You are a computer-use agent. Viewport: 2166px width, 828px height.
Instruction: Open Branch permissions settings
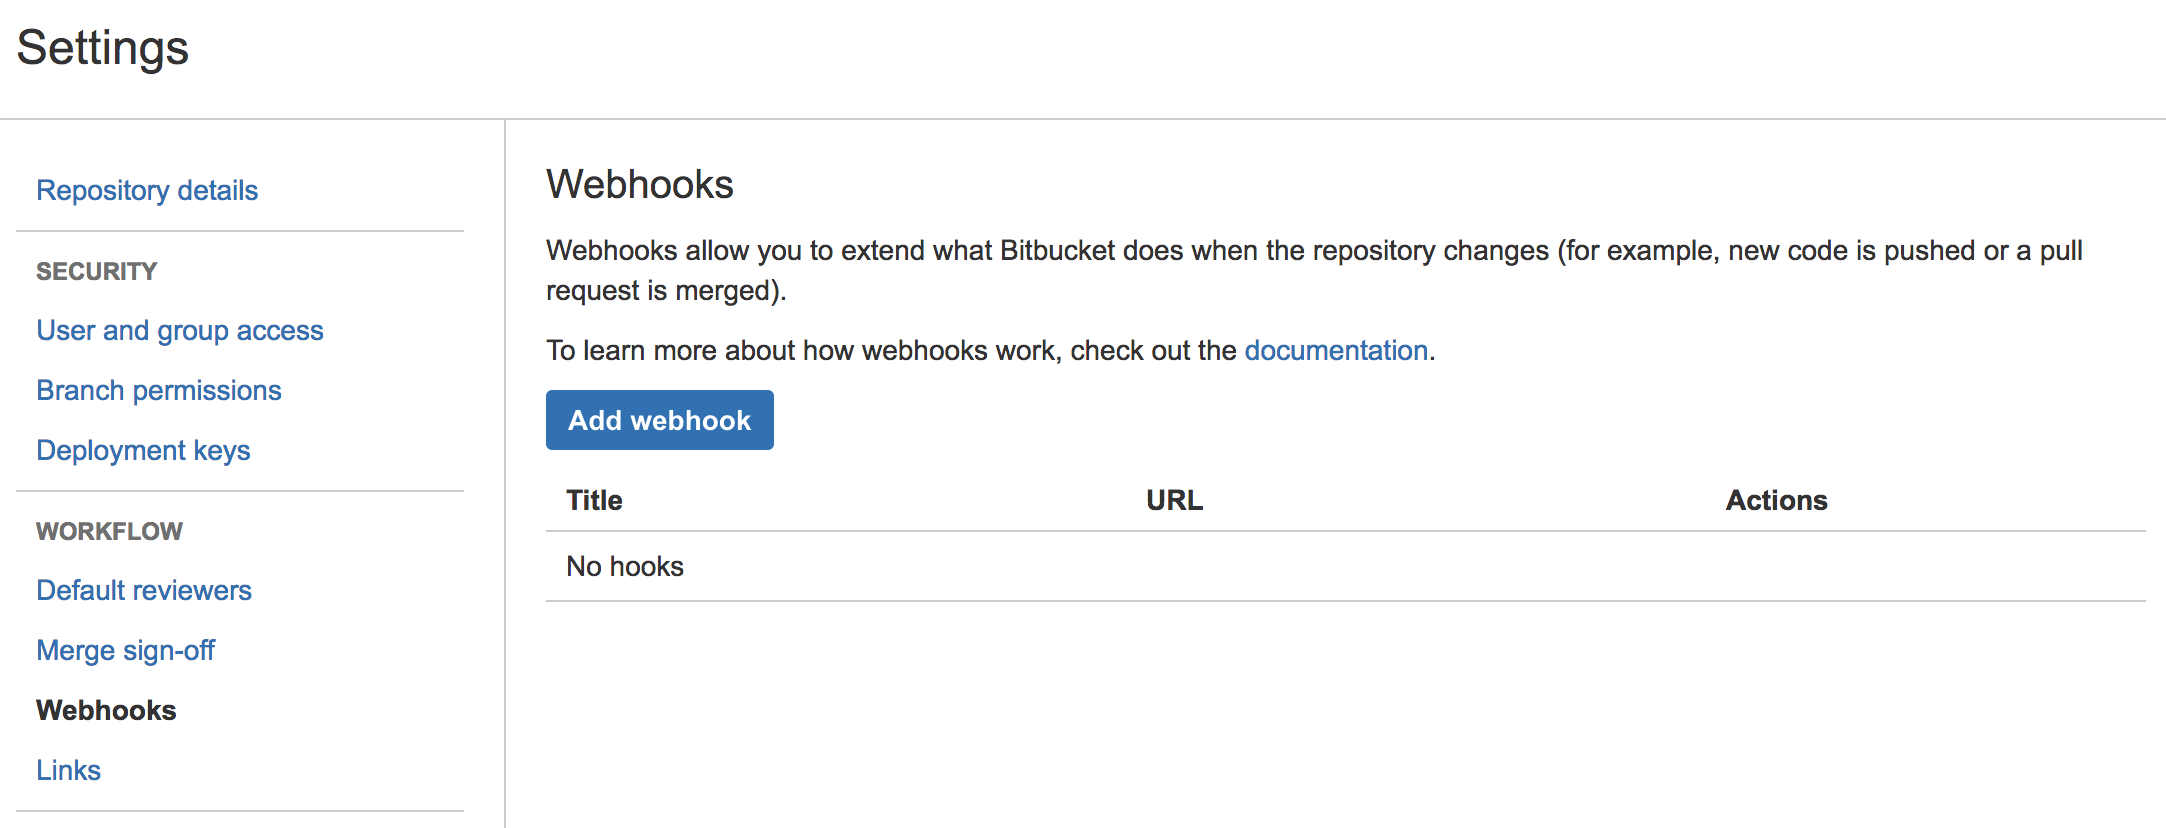[x=158, y=390]
